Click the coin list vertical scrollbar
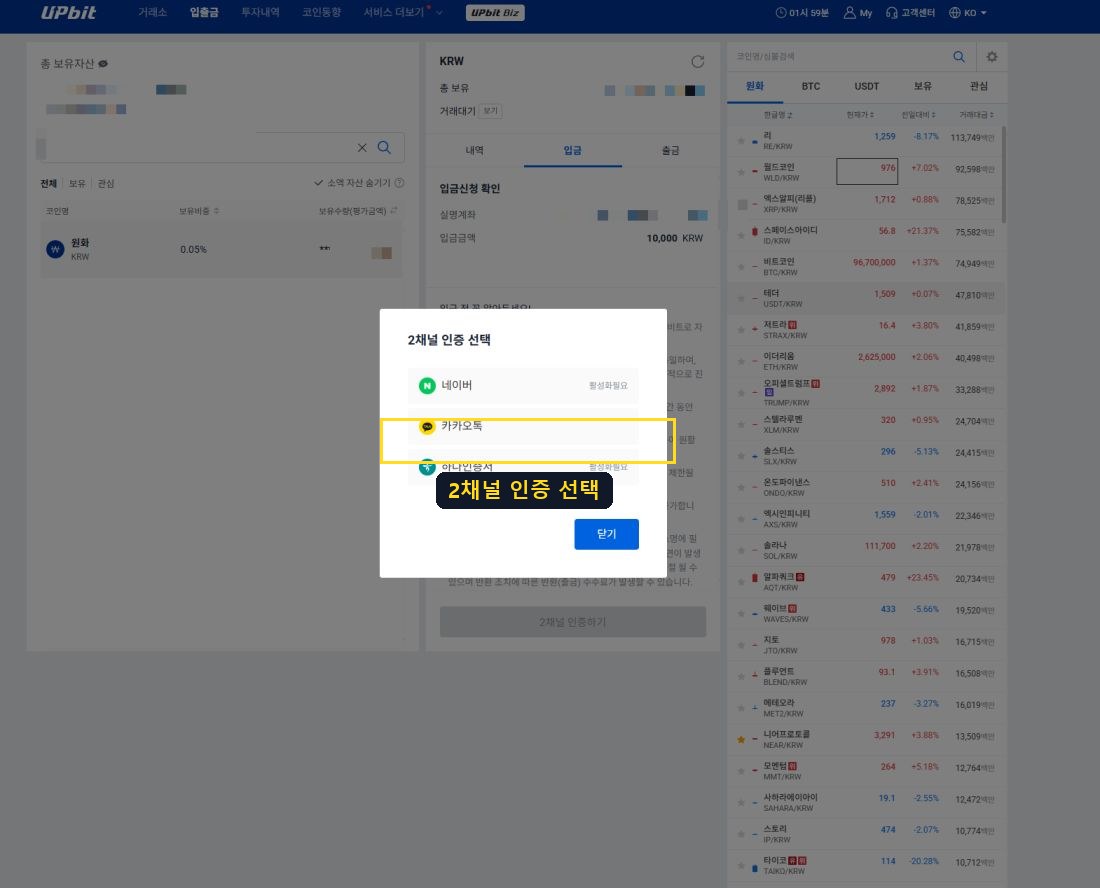 (x=1004, y=175)
